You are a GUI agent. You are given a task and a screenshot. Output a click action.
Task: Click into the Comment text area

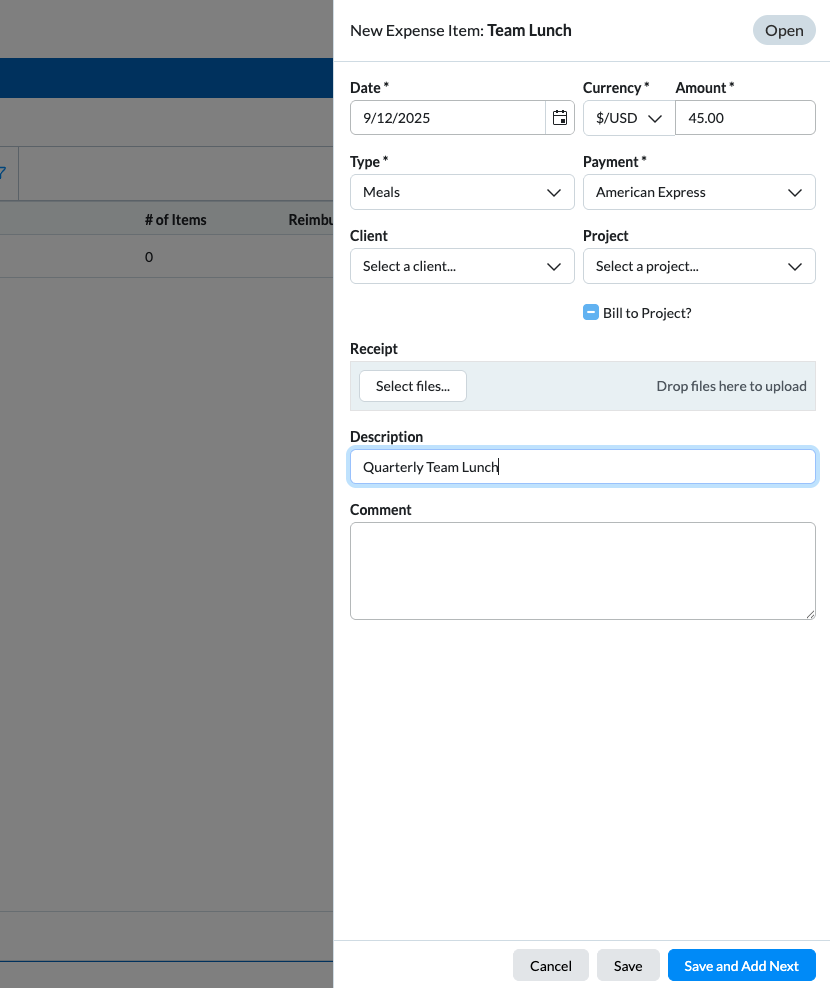(x=582, y=571)
